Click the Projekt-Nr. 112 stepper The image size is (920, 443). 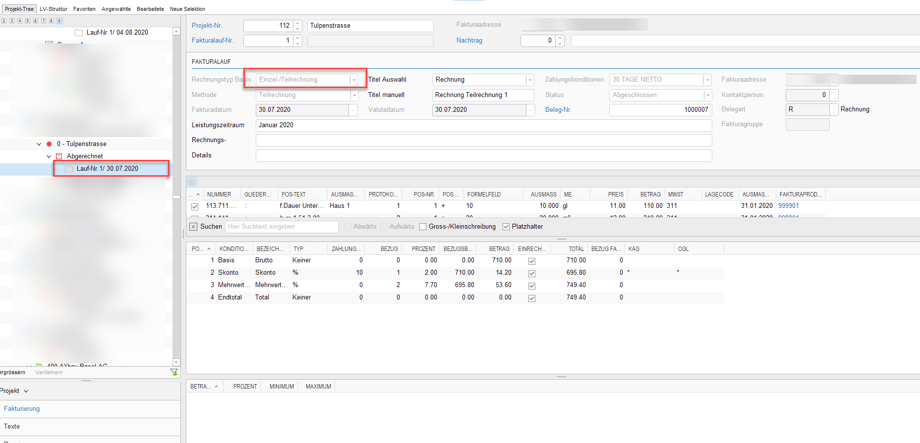click(x=298, y=26)
